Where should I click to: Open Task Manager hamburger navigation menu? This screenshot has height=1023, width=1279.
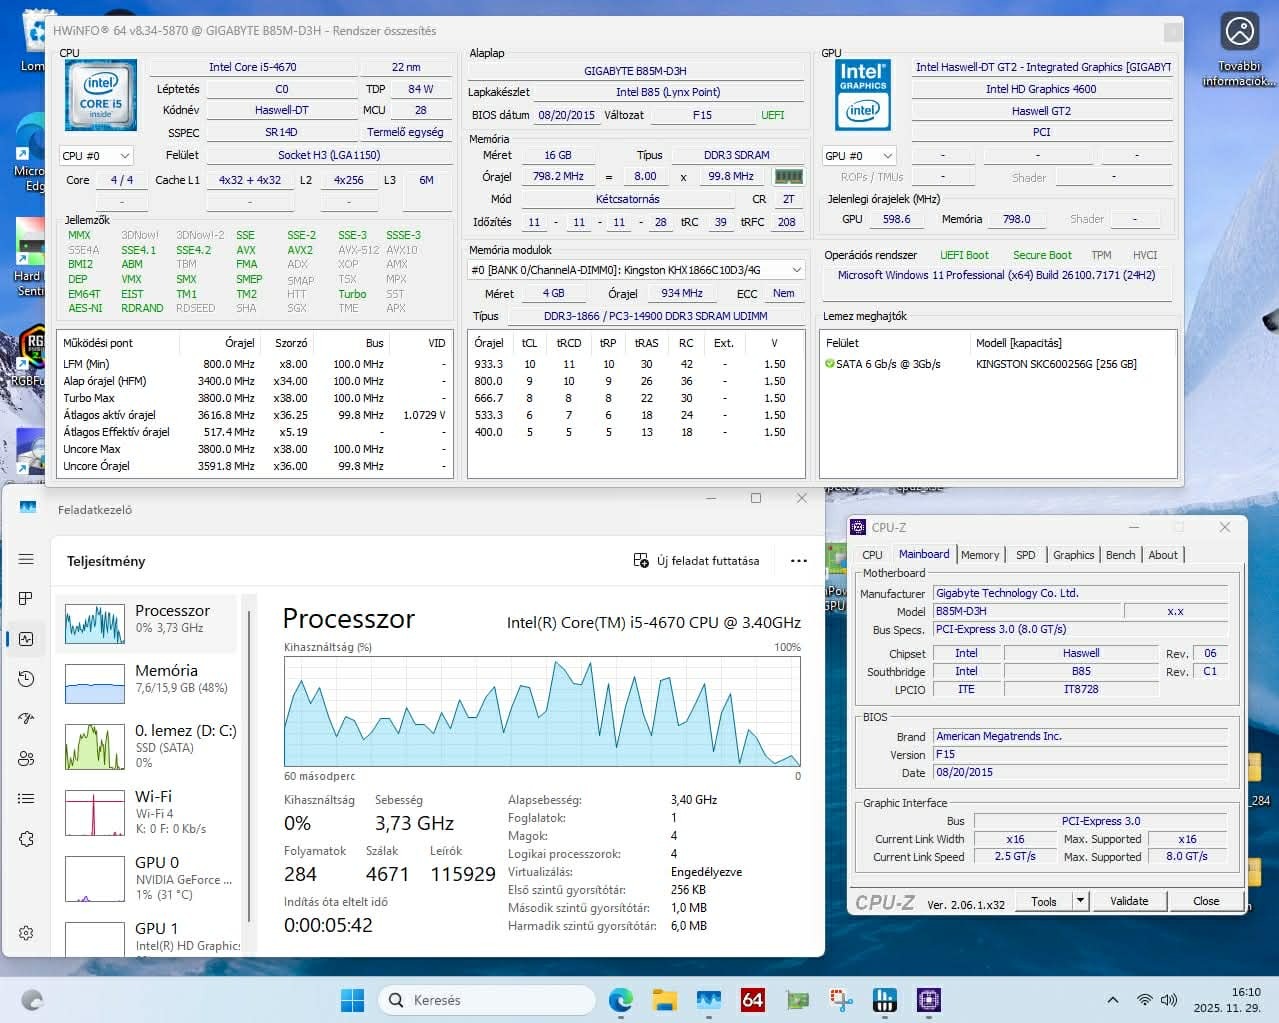tap(26, 559)
